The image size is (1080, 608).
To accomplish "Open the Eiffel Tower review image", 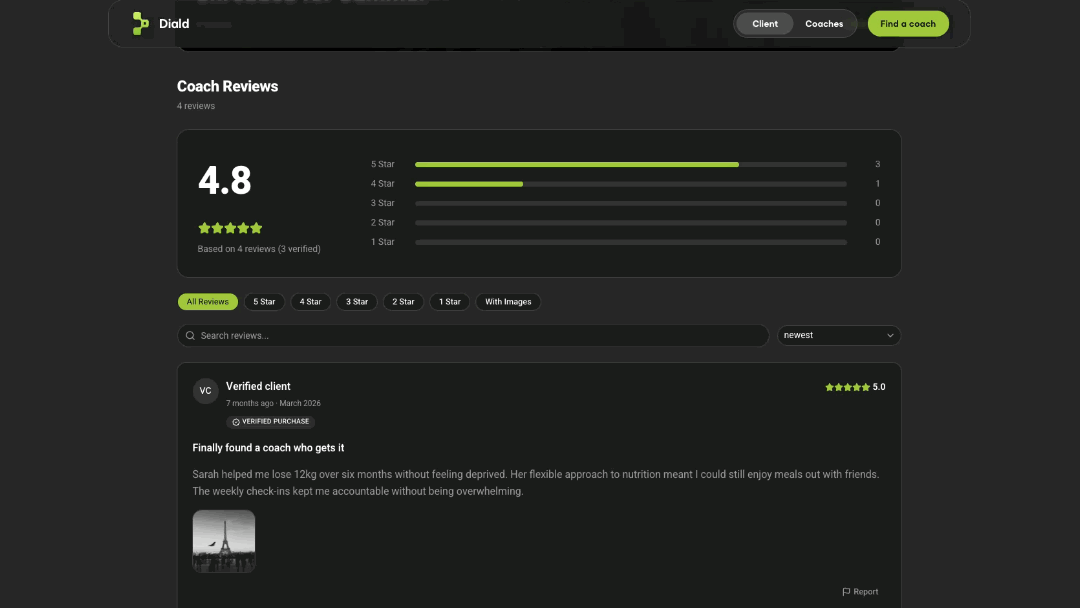I will pyautogui.click(x=224, y=541).
